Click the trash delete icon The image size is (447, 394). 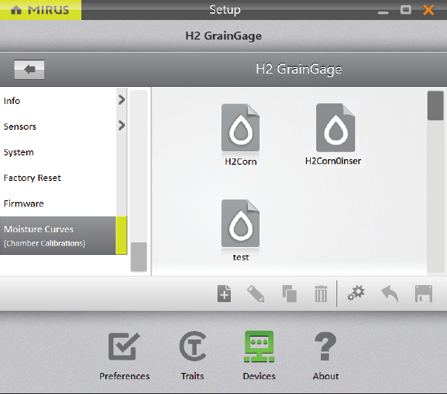[321, 294]
